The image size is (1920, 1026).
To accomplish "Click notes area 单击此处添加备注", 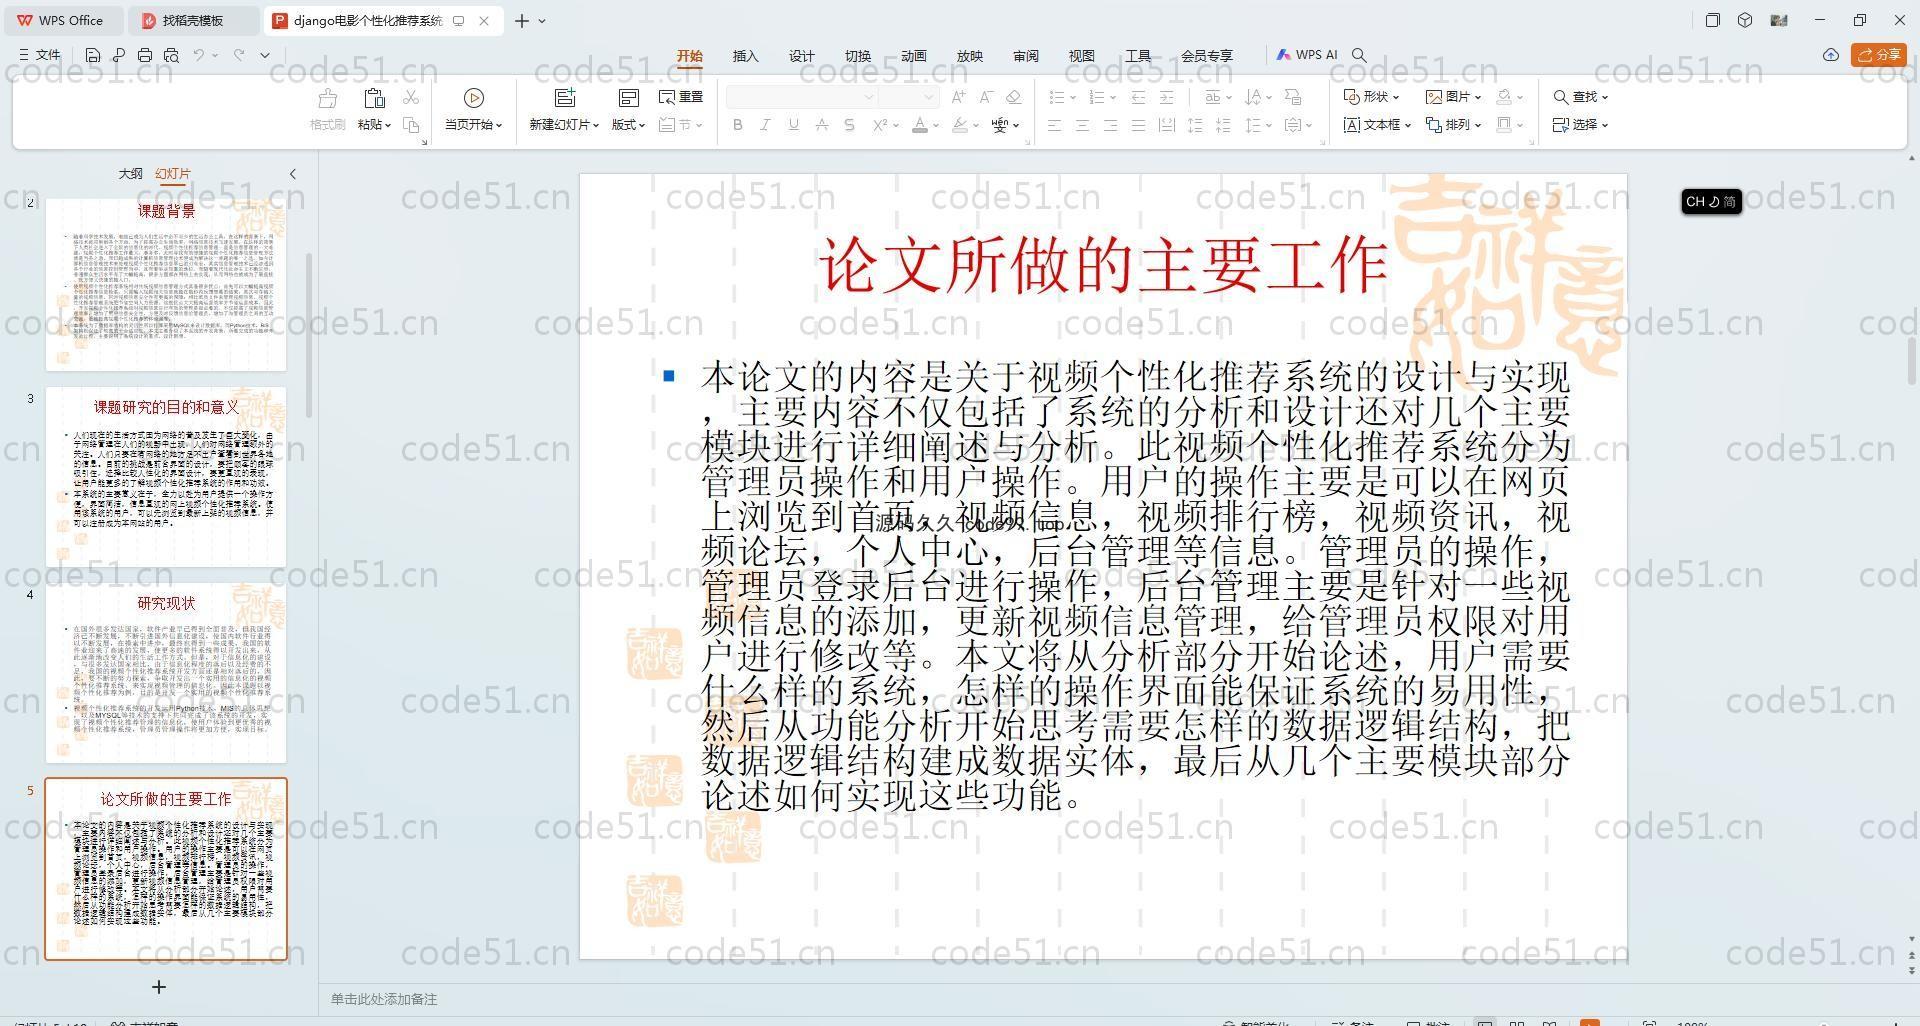I will point(384,999).
